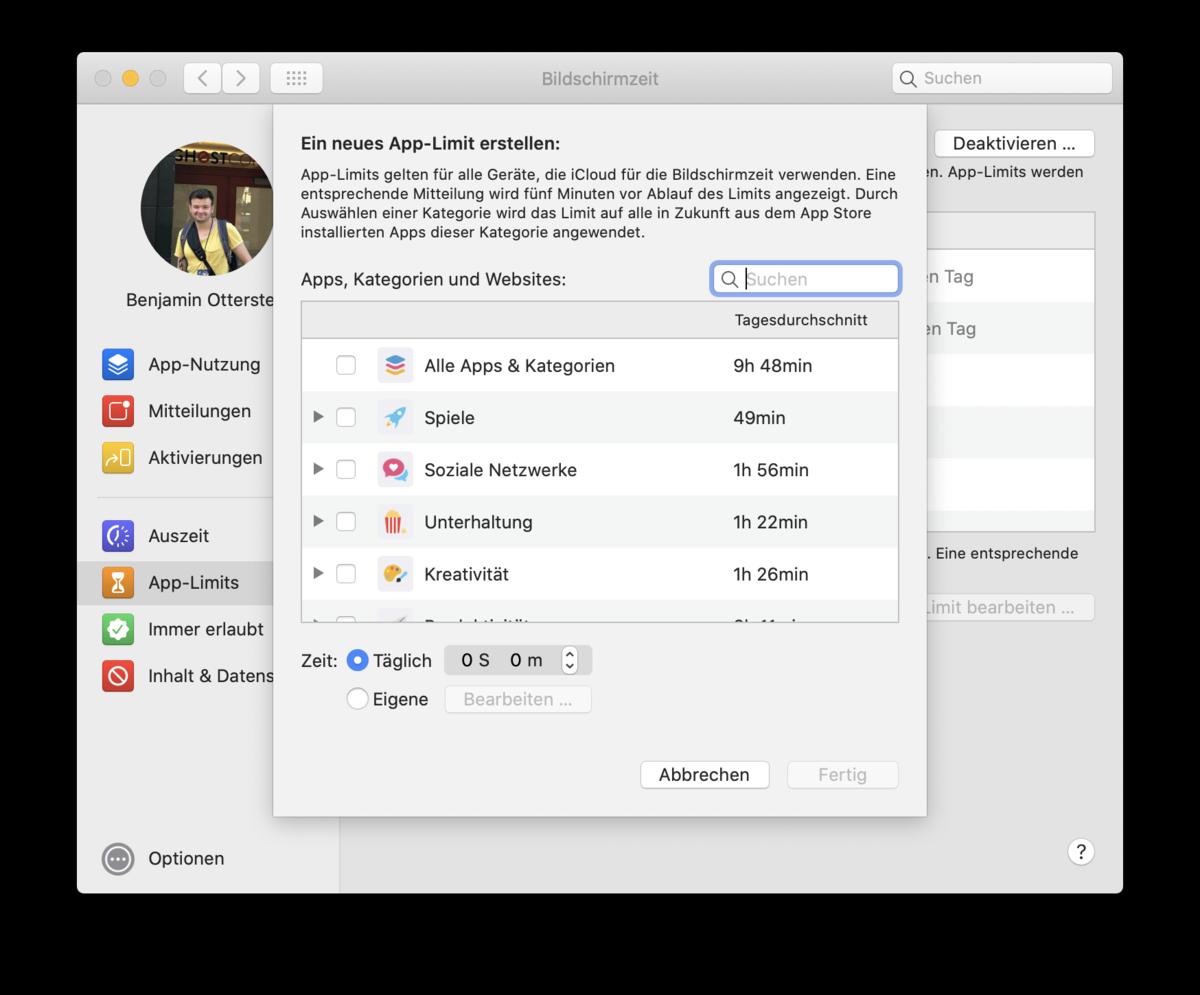Image resolution: width=1200 pixels, height=995 pixels.
Task: Check the Kreativität checkbox
Action: pyautogui.click(x=346, y=573)
